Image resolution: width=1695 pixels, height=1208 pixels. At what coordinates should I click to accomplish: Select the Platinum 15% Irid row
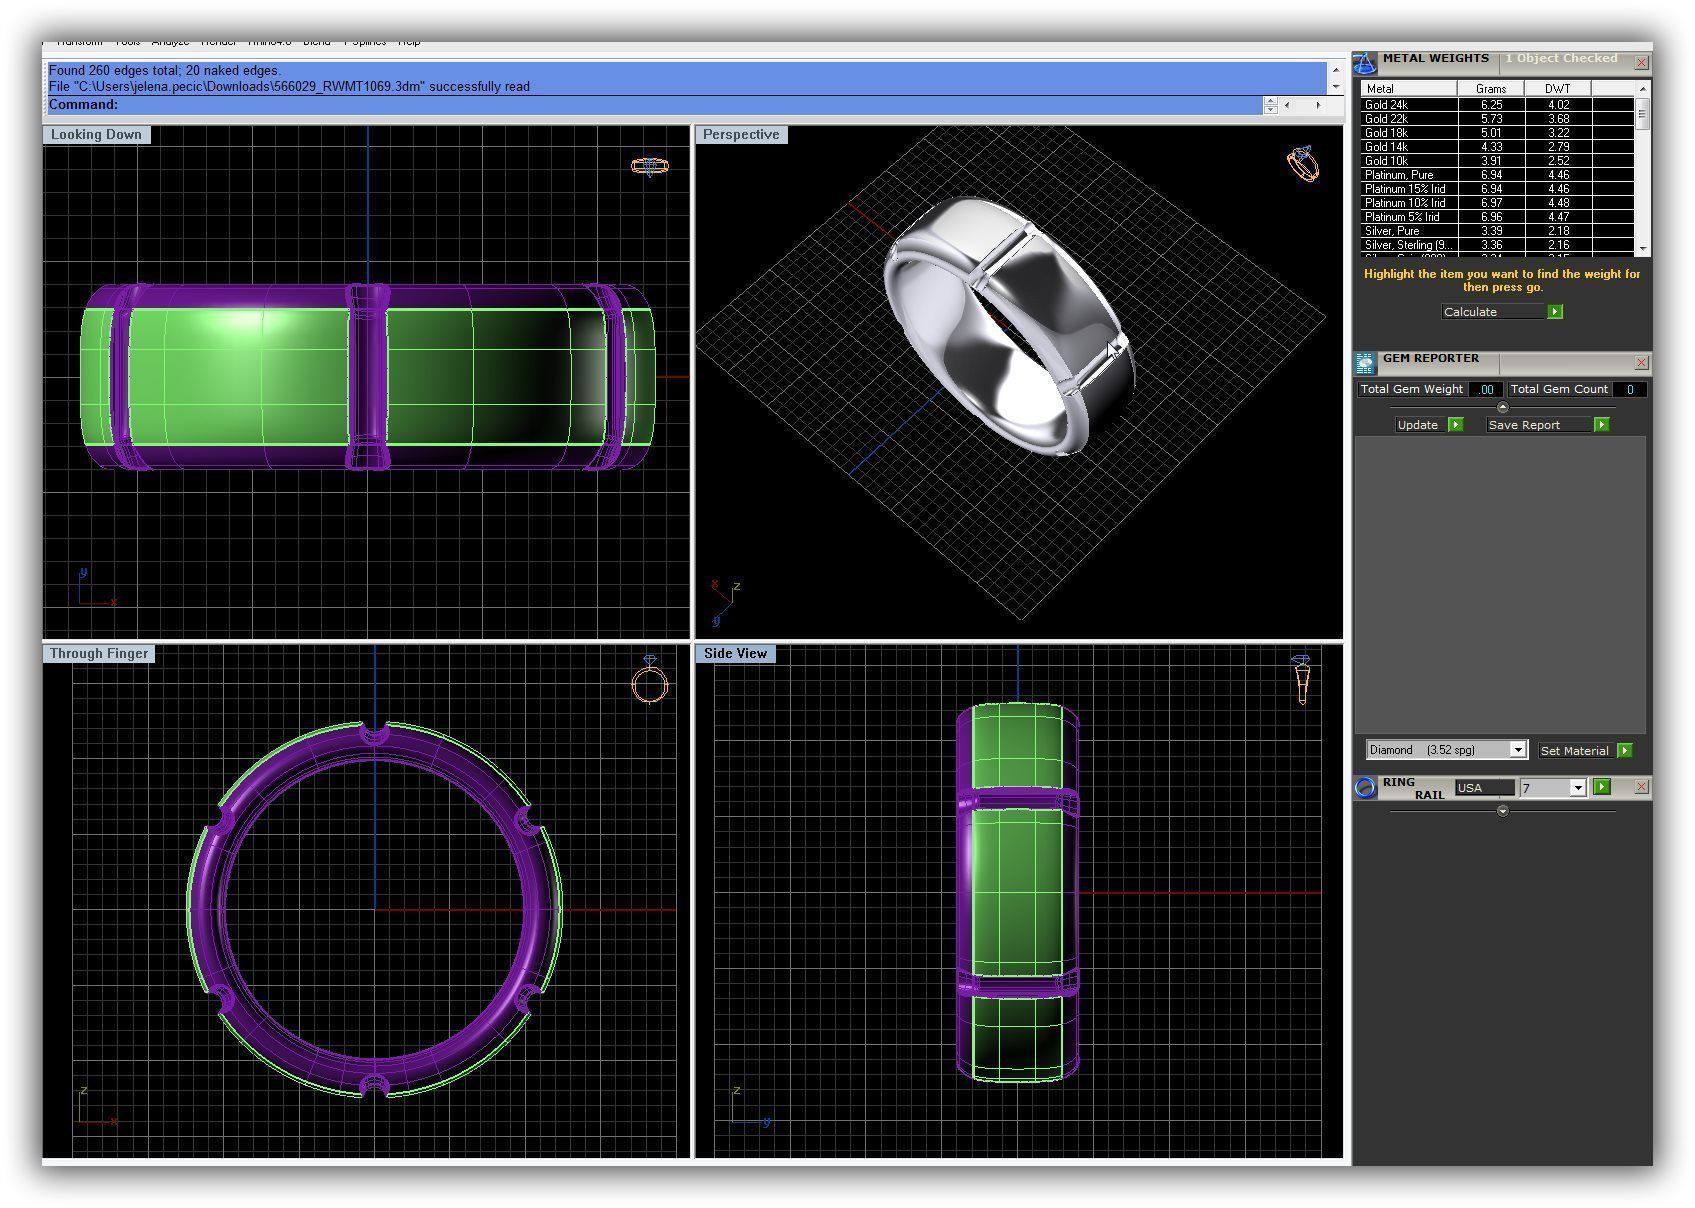[1497, 189]
